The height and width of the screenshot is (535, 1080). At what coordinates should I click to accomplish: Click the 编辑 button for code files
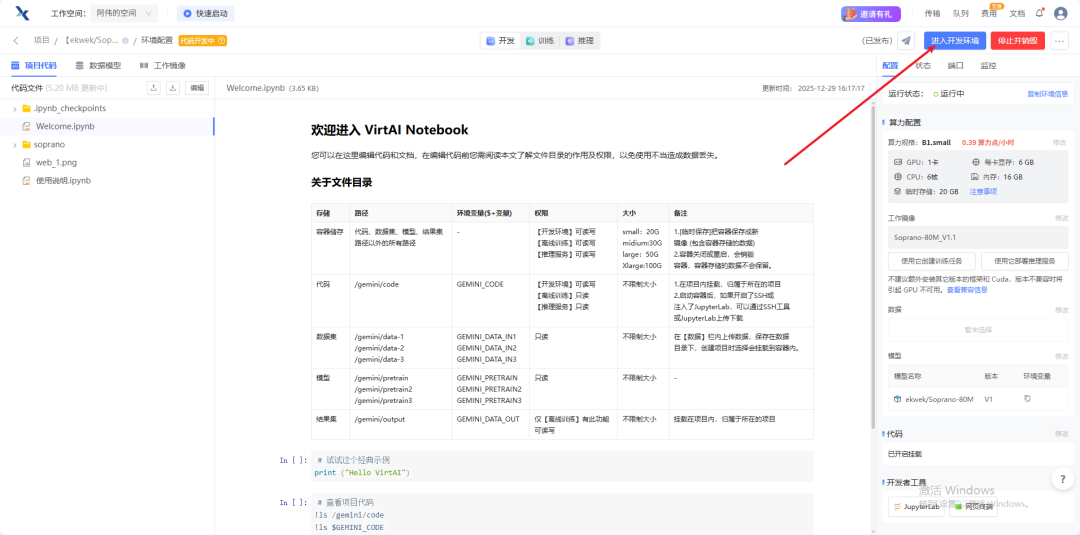click(197, 88)
